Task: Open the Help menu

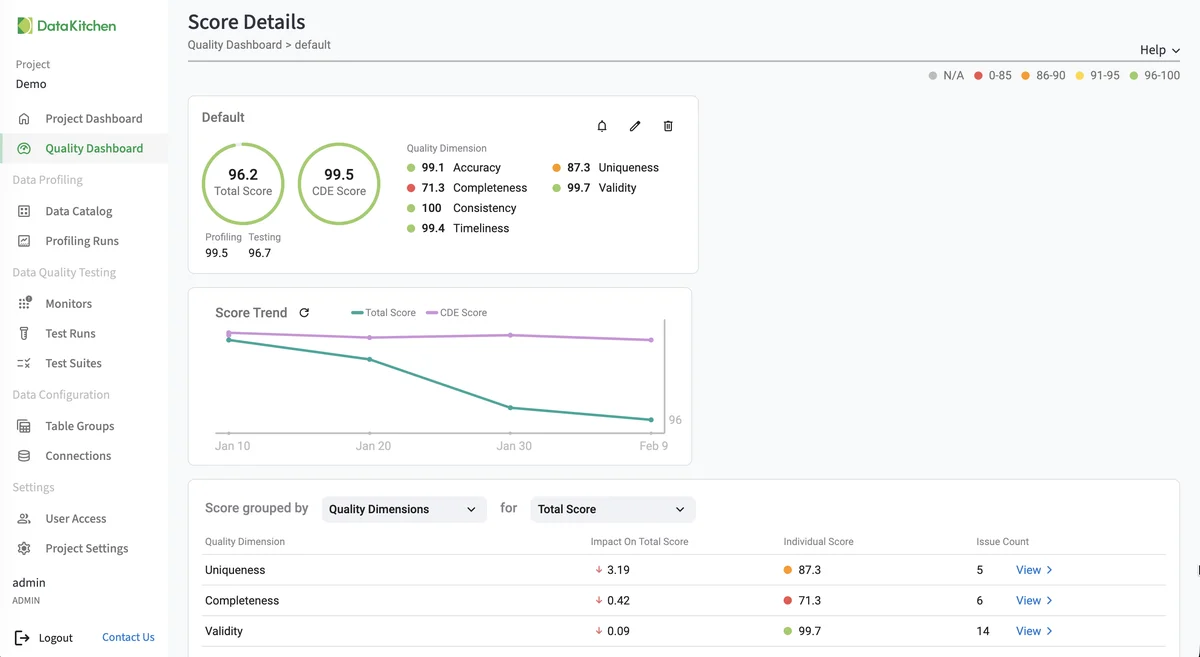Action: coord(1159,50)
